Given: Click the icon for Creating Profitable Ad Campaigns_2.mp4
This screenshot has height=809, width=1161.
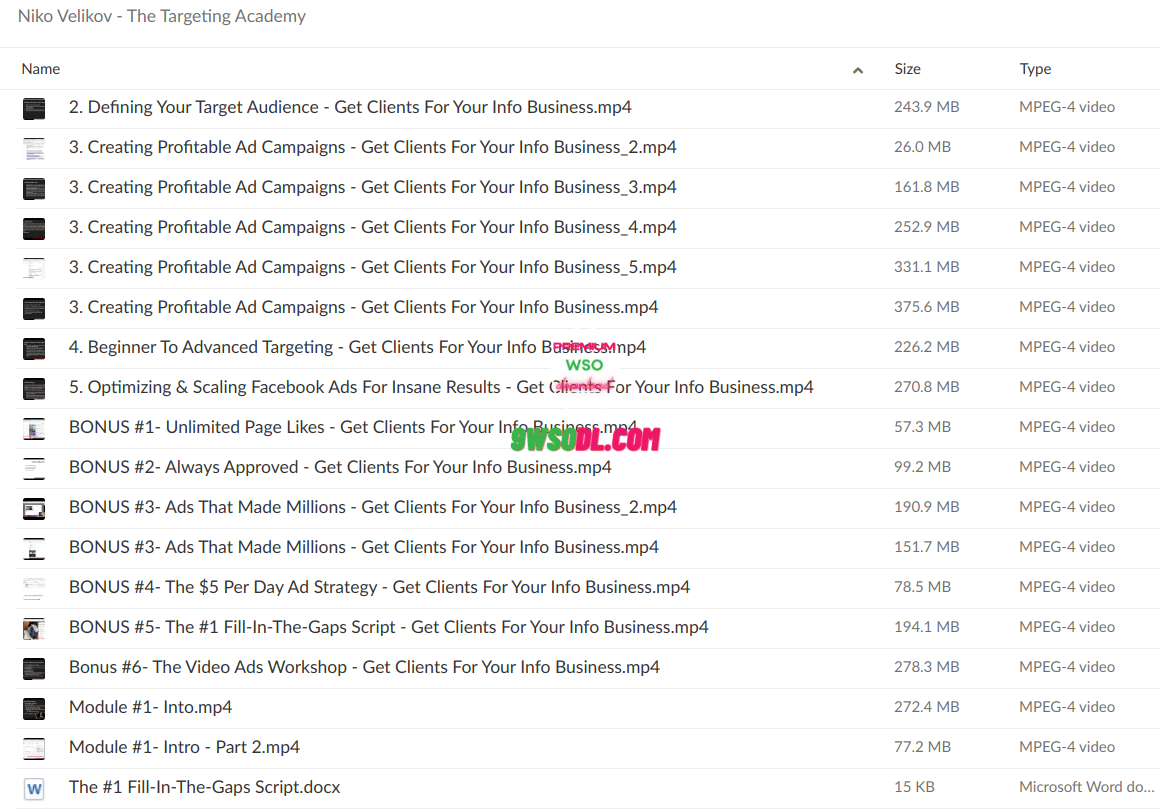Looking at the screenshot, I should [34, 148].
